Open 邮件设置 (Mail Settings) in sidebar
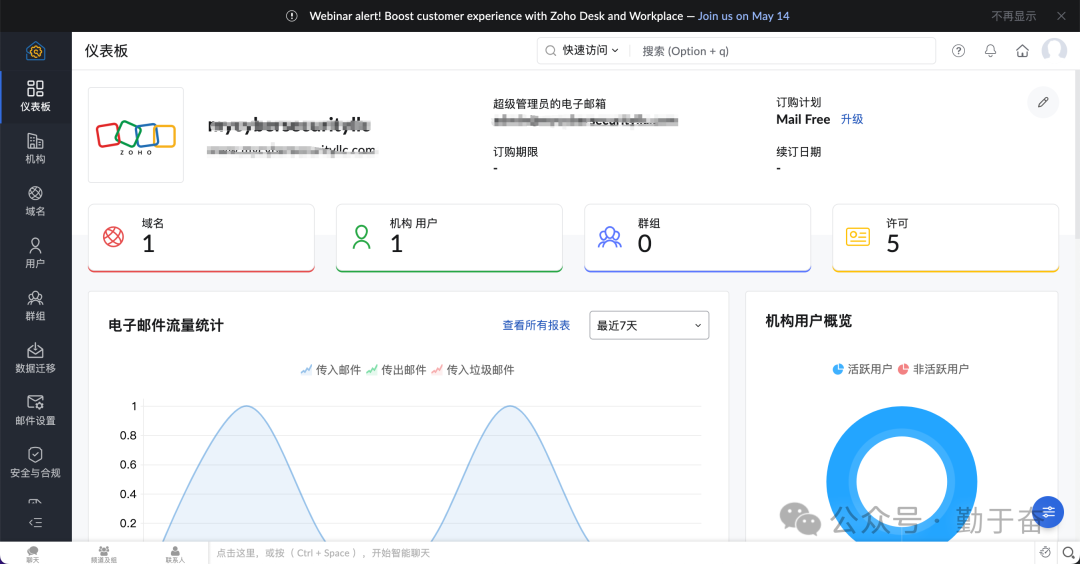This screenshot has height=564, width=1080. (x=35, y=409)
